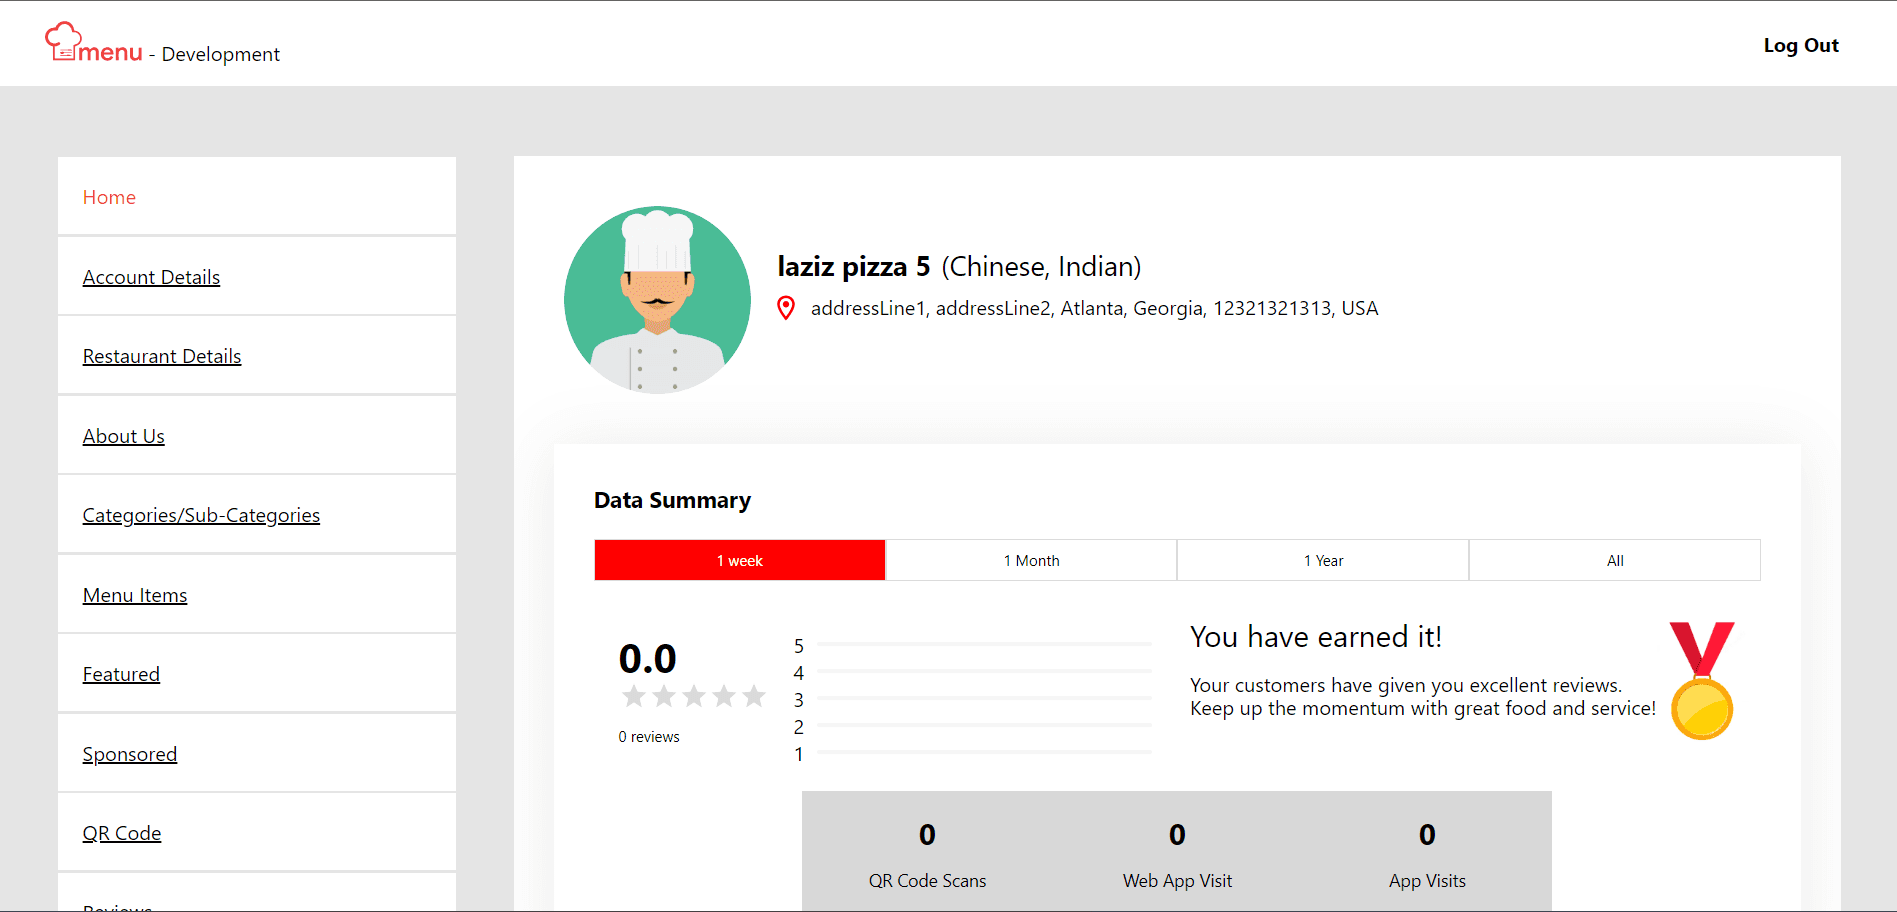Image resolution: width=1897 pixels, height=912 pixels.
Task: Go to Home in sidebar
Action: point(109,197)
